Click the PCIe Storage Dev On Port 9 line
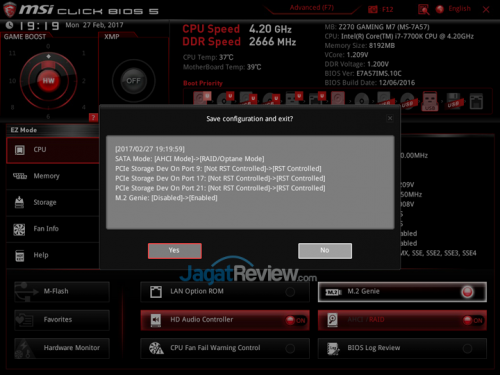 tap(218, 168)
